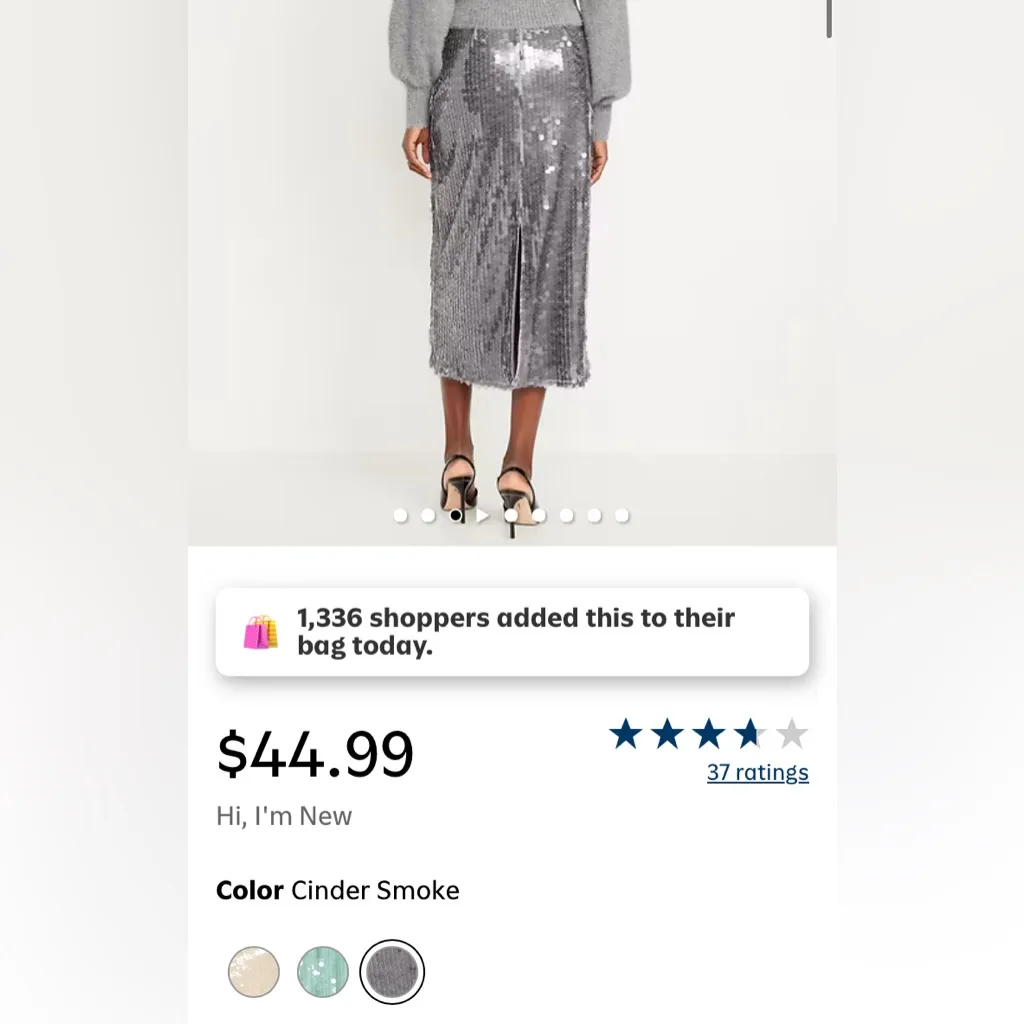The width and height of the screenshot is (1024, 1024).
Task: Click the video play triangle in carousel
Action: point(483,516)
